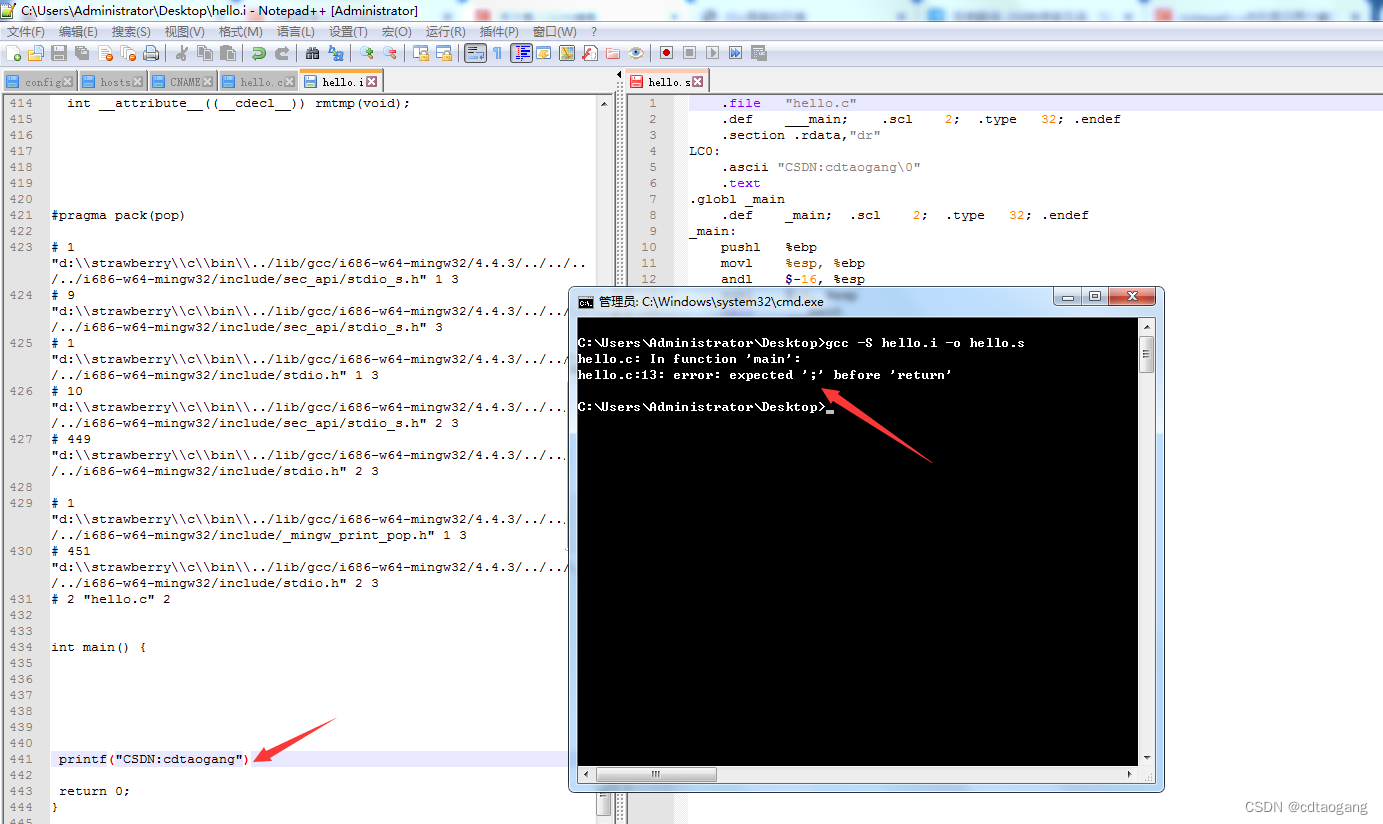The width and height of the screenshot is (1383, 824).
Task: Toggle the Document Map panel icon
Action: click(567, 53)
